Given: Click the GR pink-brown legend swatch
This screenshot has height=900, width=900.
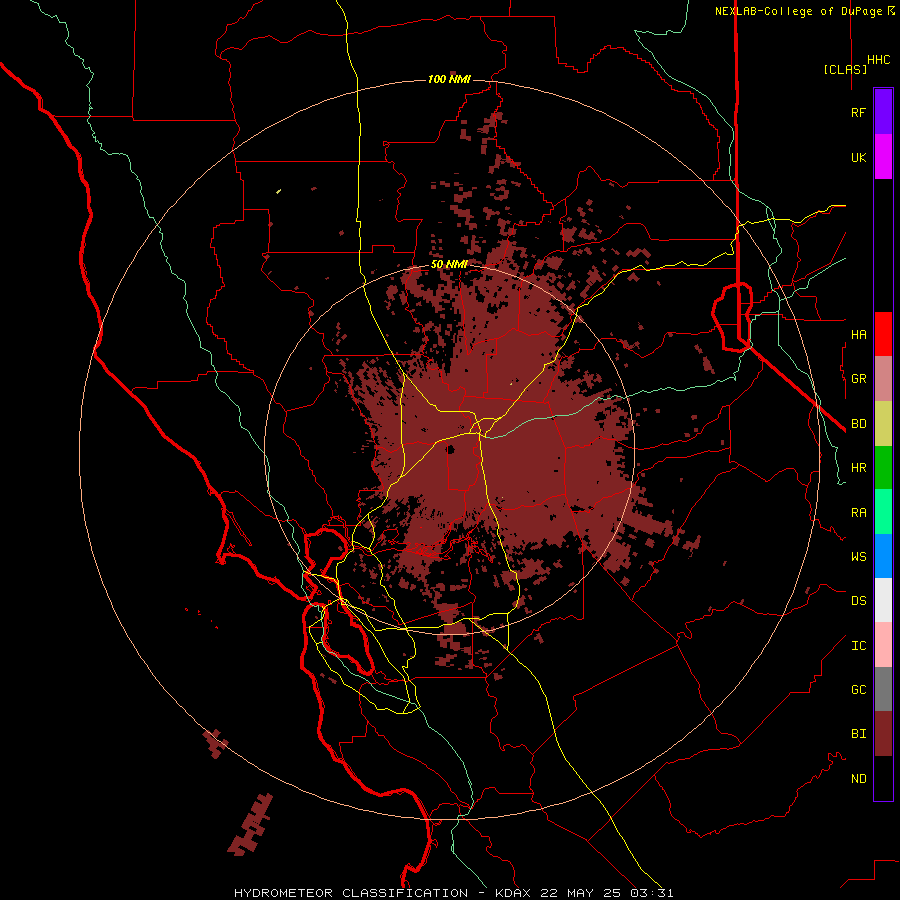Looking at the screenshot, I should point(883,379).
